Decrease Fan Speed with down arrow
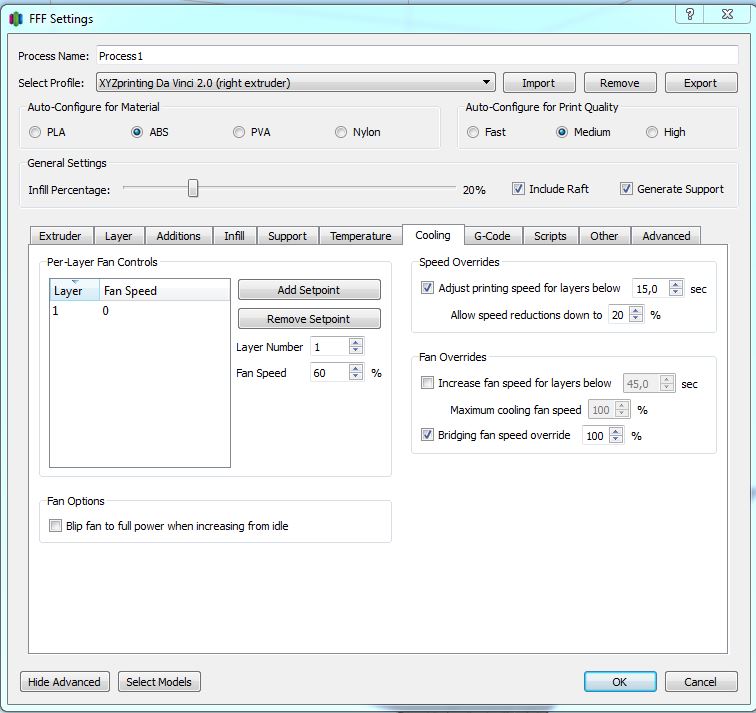 coord(356,377)
